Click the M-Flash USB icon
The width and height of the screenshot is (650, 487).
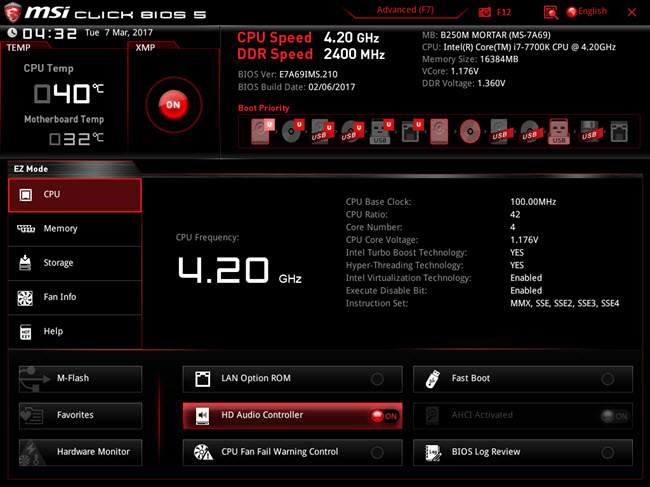click(31, 379)
